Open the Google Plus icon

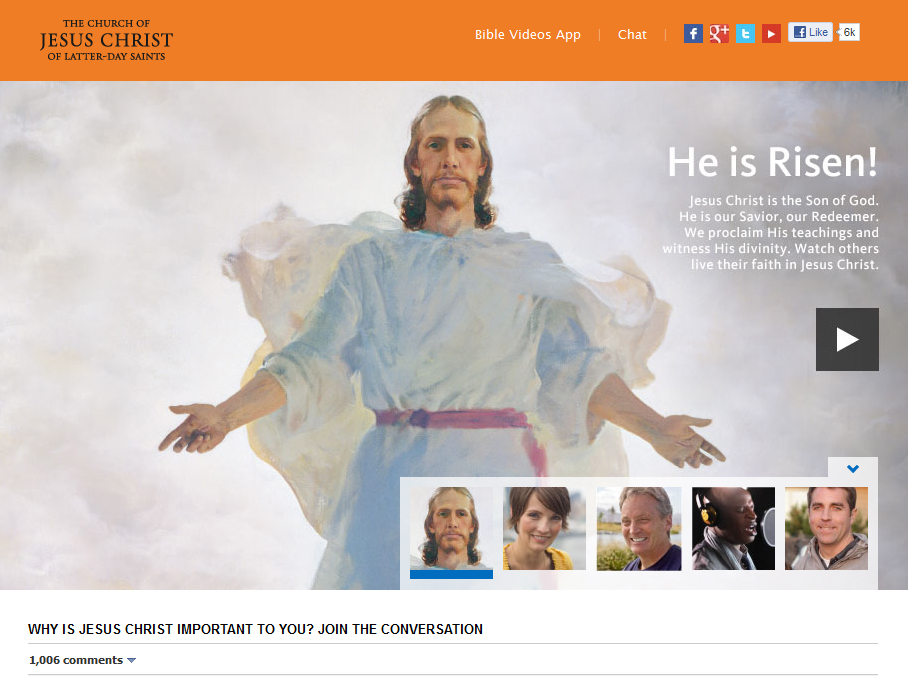[719, 34]
